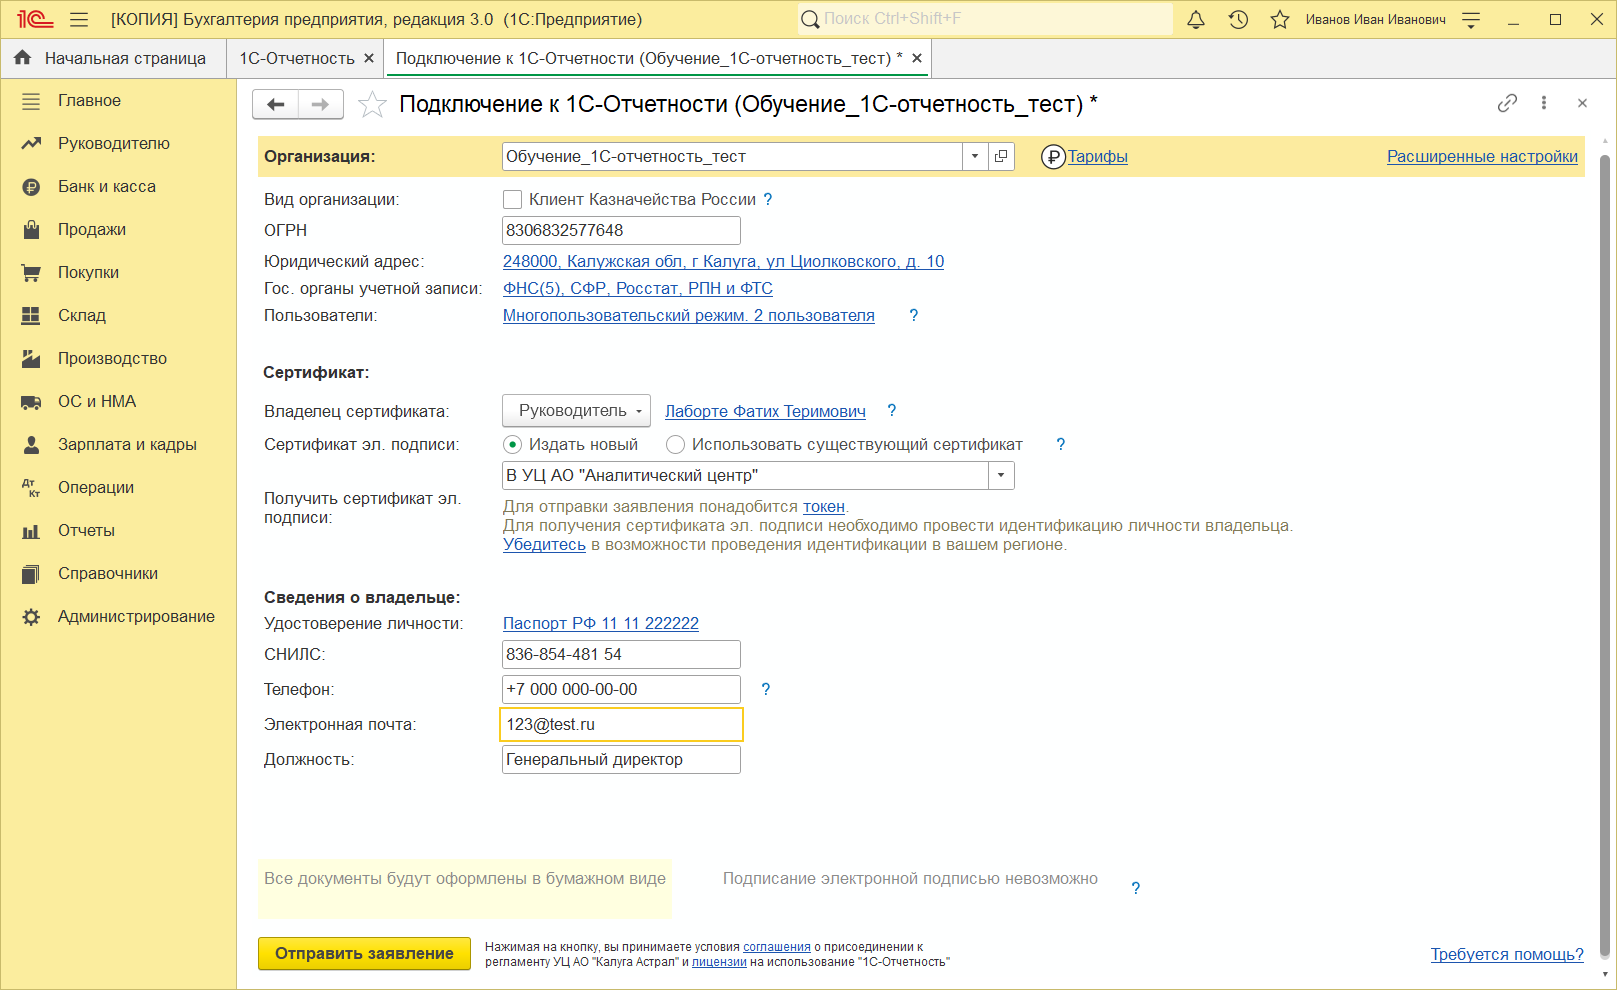The width and height of the screenshot is (1617, 990).
Task: Toggle Клиент Казначейства России checkbox
Action: coord(512,199)
